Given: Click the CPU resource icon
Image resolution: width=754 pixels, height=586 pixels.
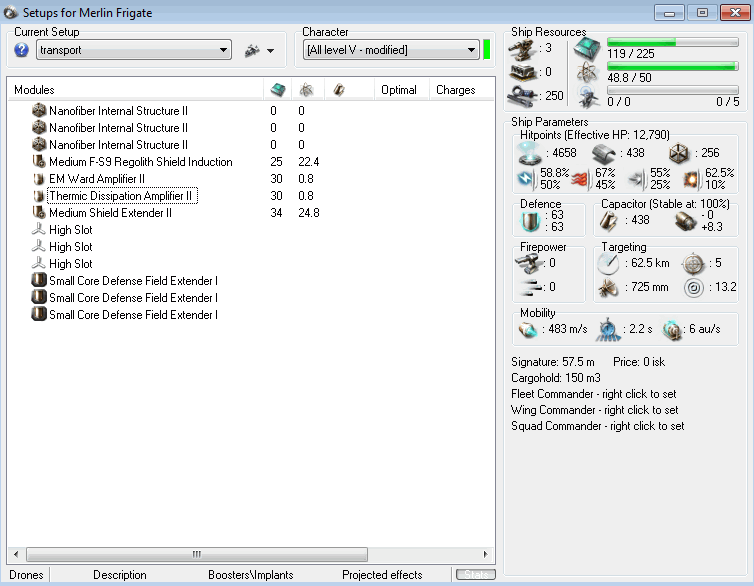Looking at the screenshot, I should click(587, 48).
